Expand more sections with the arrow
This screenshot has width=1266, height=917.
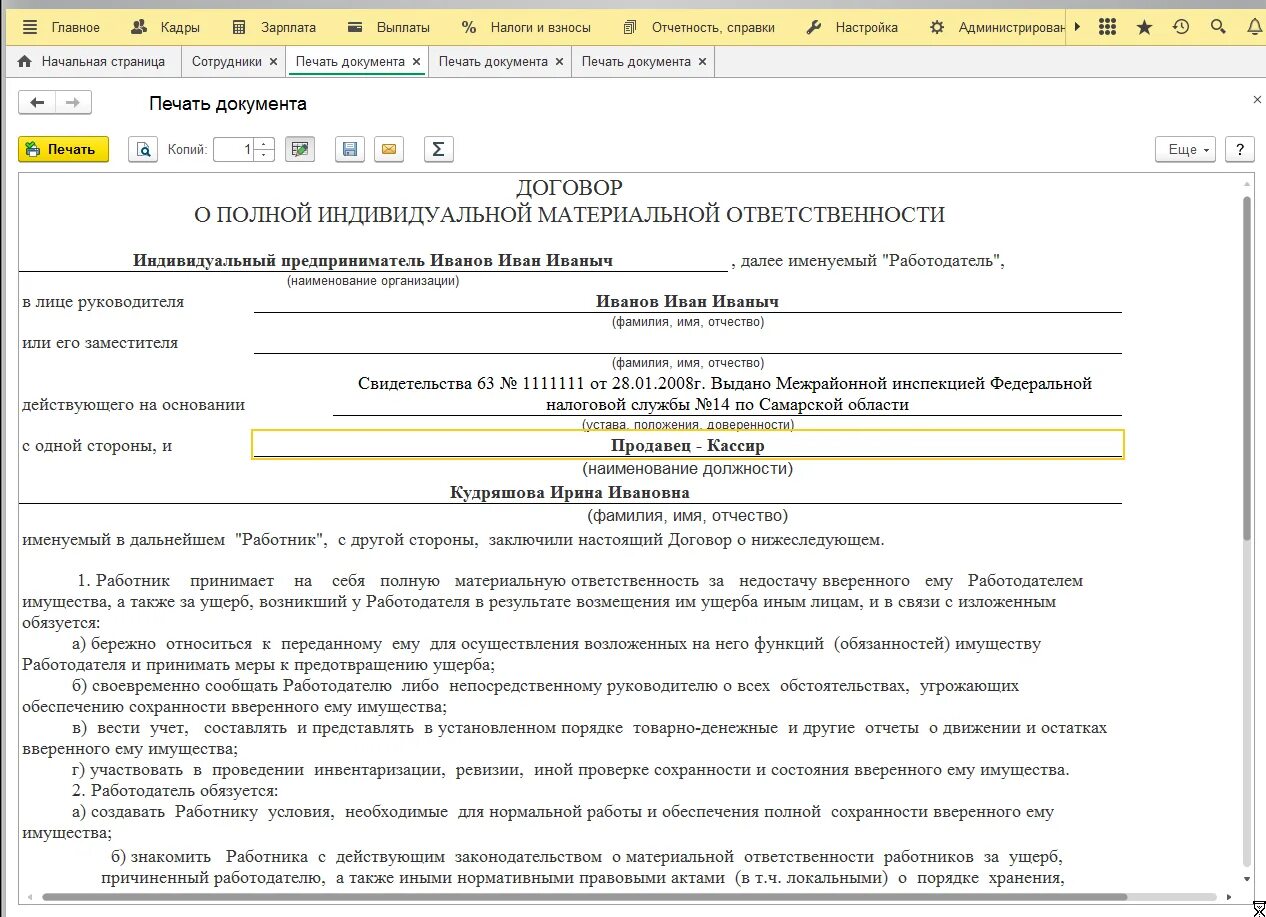pos(1077,27)
